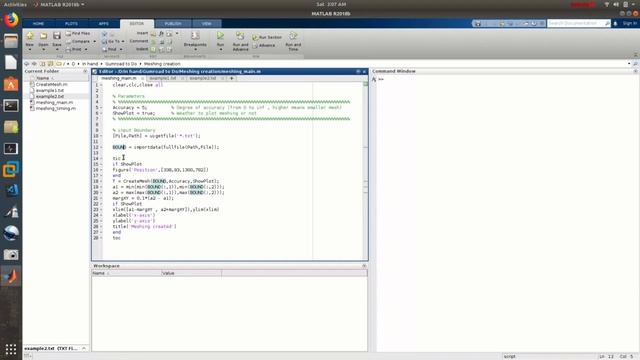Click the Command Window prompt
The width and height of the screenshot is (640, 360).
point(381,80)
